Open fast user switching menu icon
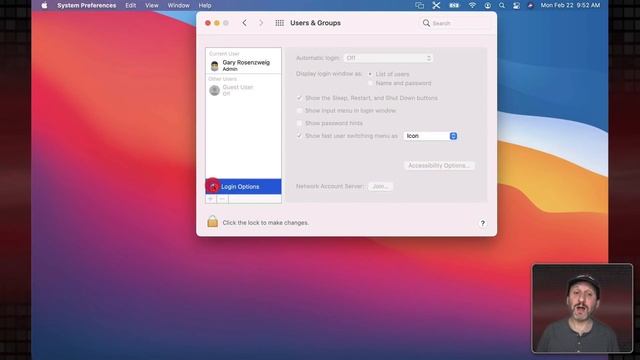This screenshot has width=640, height=360. [487, 5]
